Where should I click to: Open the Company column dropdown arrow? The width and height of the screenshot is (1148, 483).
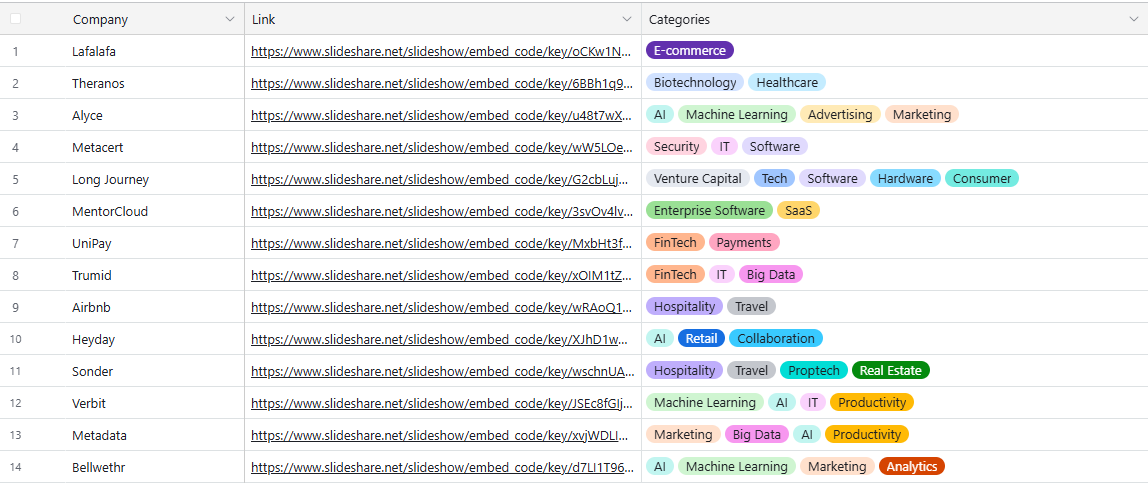230,19
